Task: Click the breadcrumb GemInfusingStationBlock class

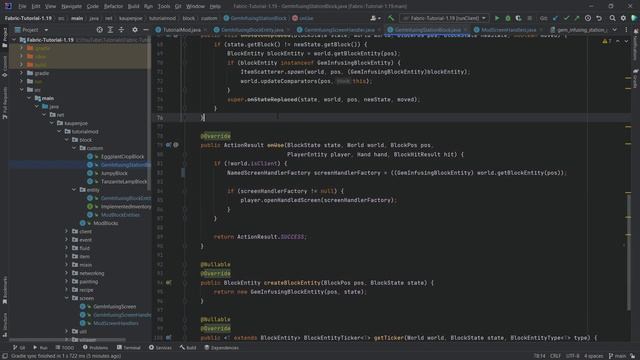Action: point(255,18)
